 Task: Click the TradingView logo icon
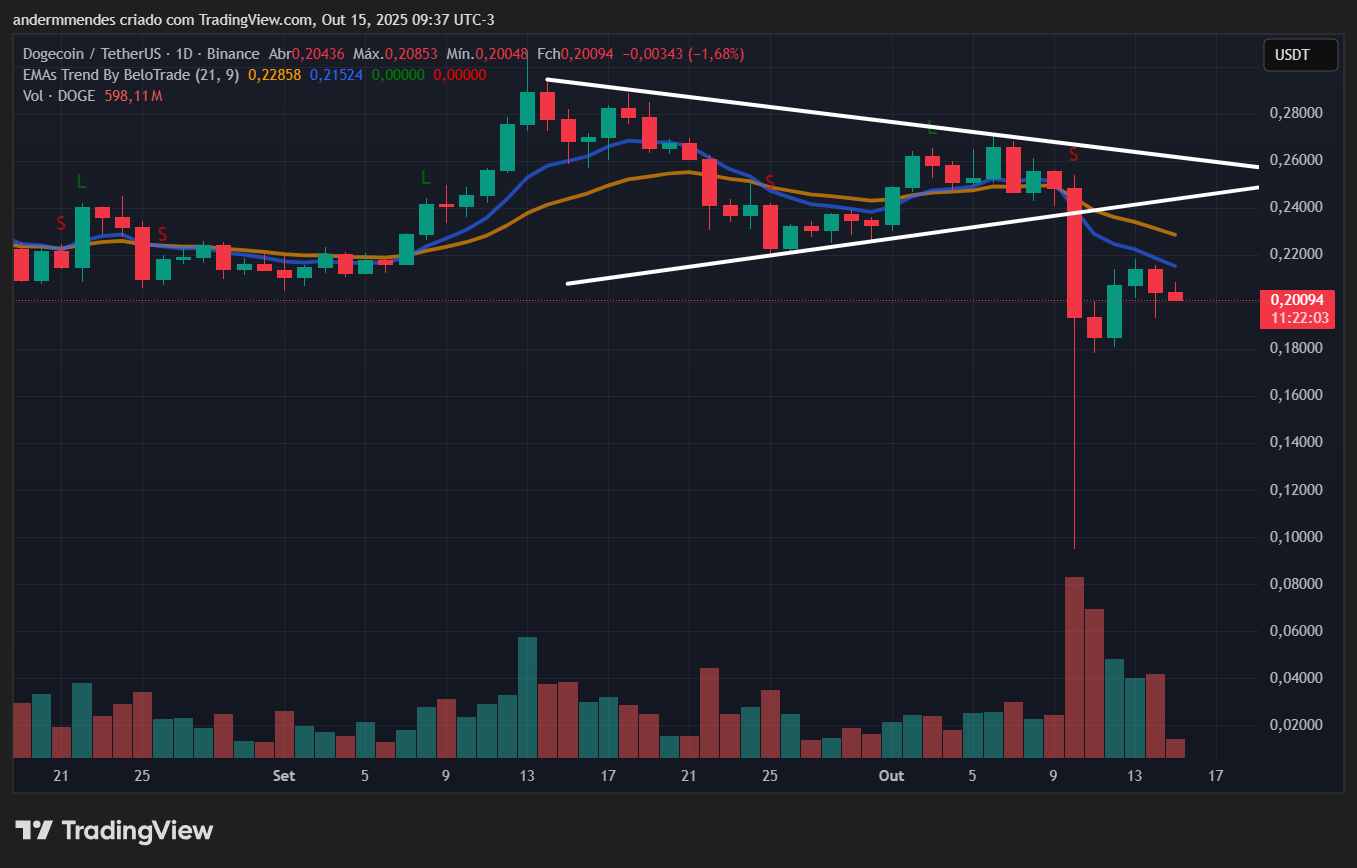33,830
